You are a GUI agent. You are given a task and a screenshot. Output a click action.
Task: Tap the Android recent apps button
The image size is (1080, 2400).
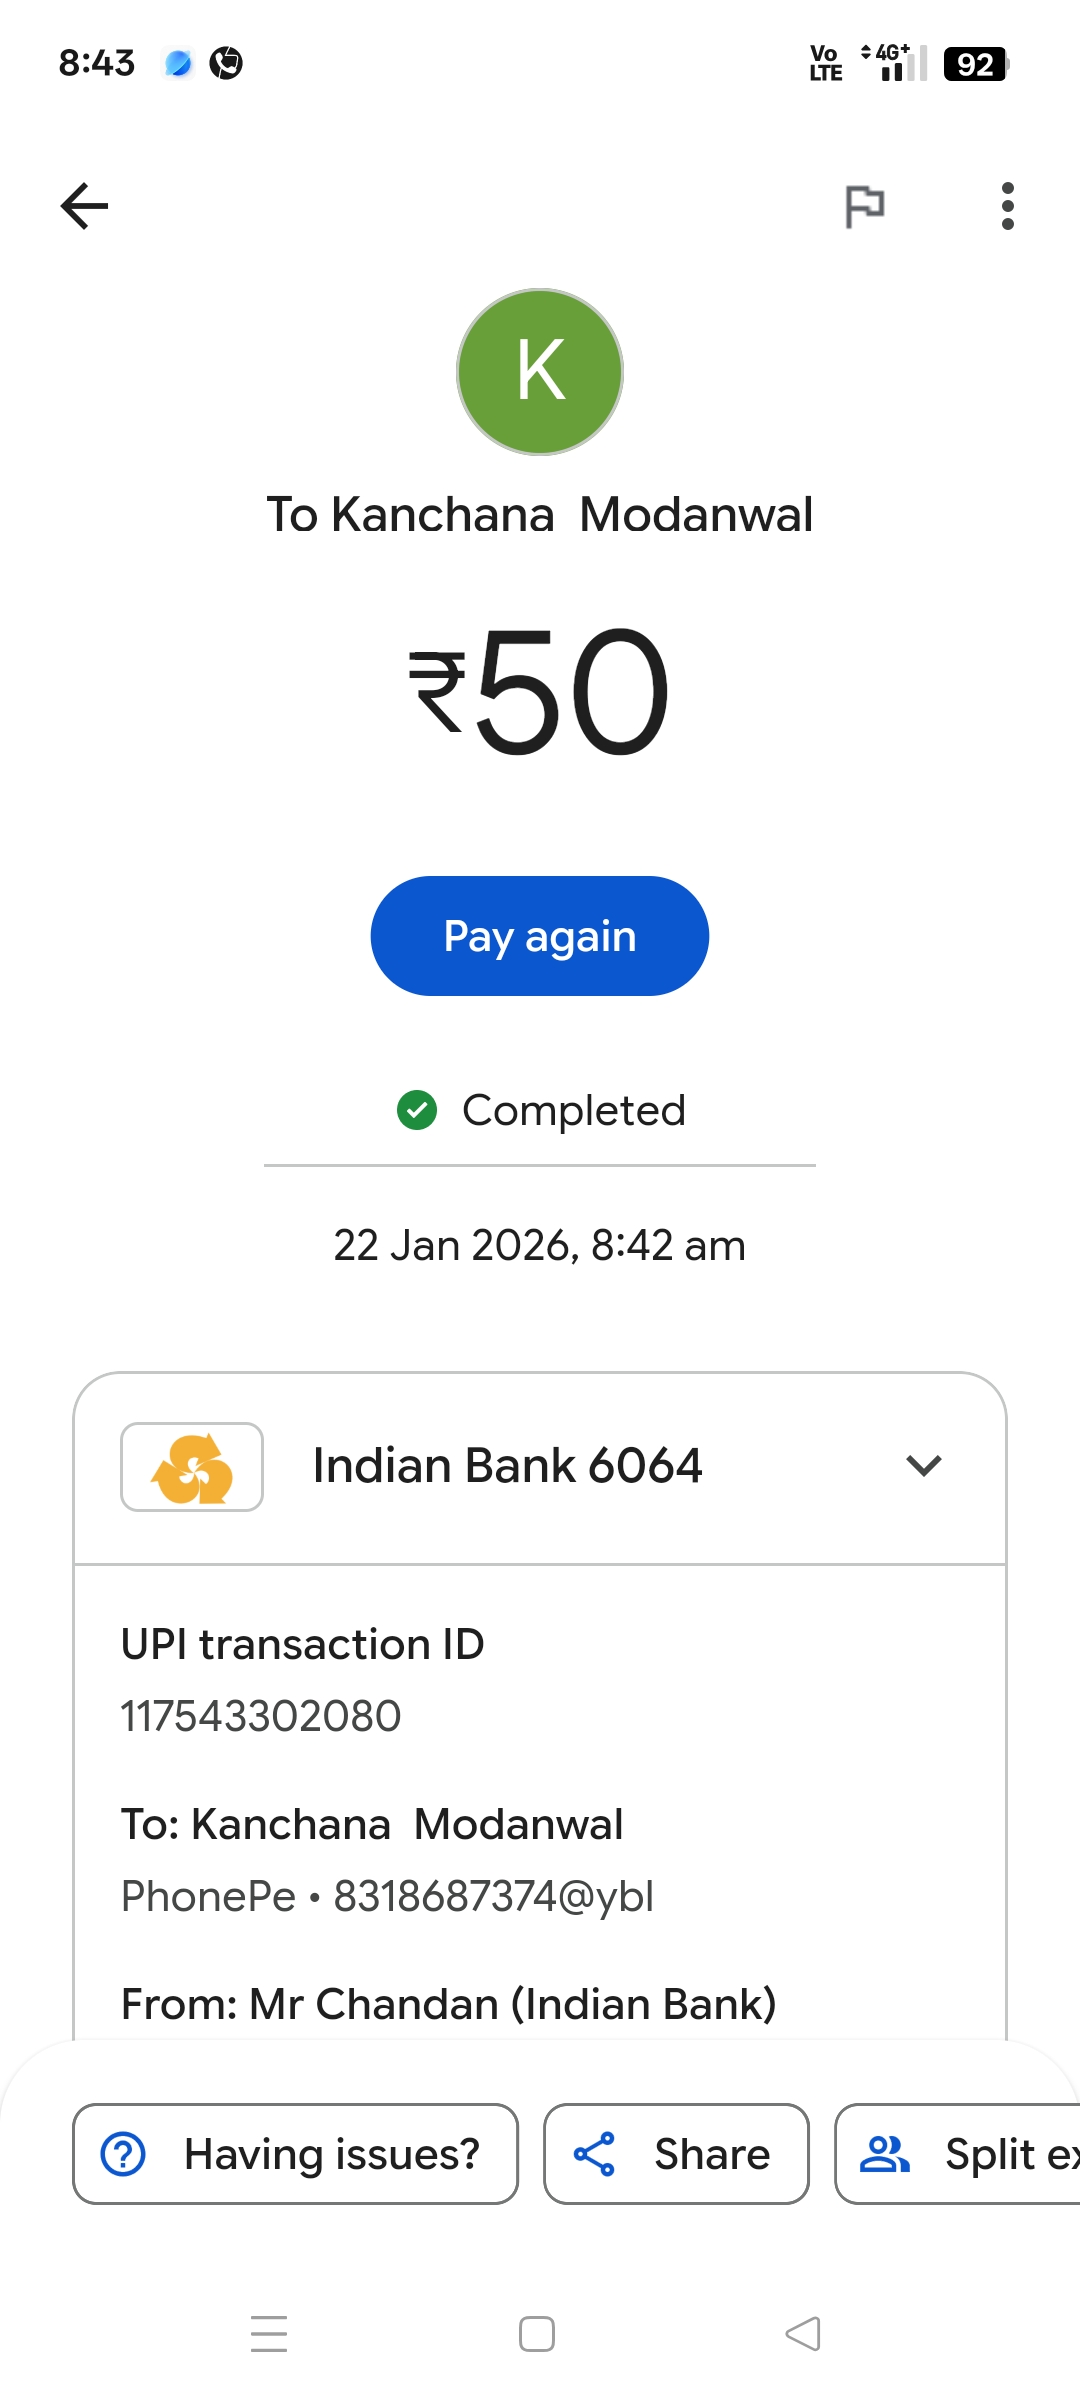pyautogui.click(x=269, y=2334)
